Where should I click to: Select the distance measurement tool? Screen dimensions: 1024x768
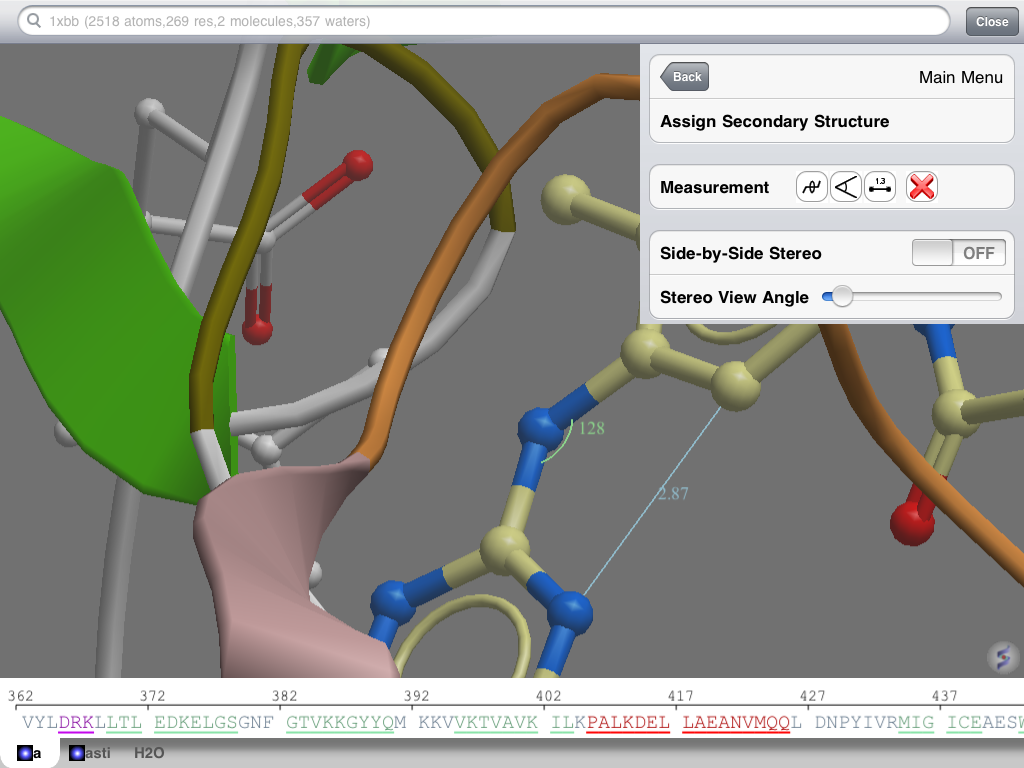[x=880, y=187]
